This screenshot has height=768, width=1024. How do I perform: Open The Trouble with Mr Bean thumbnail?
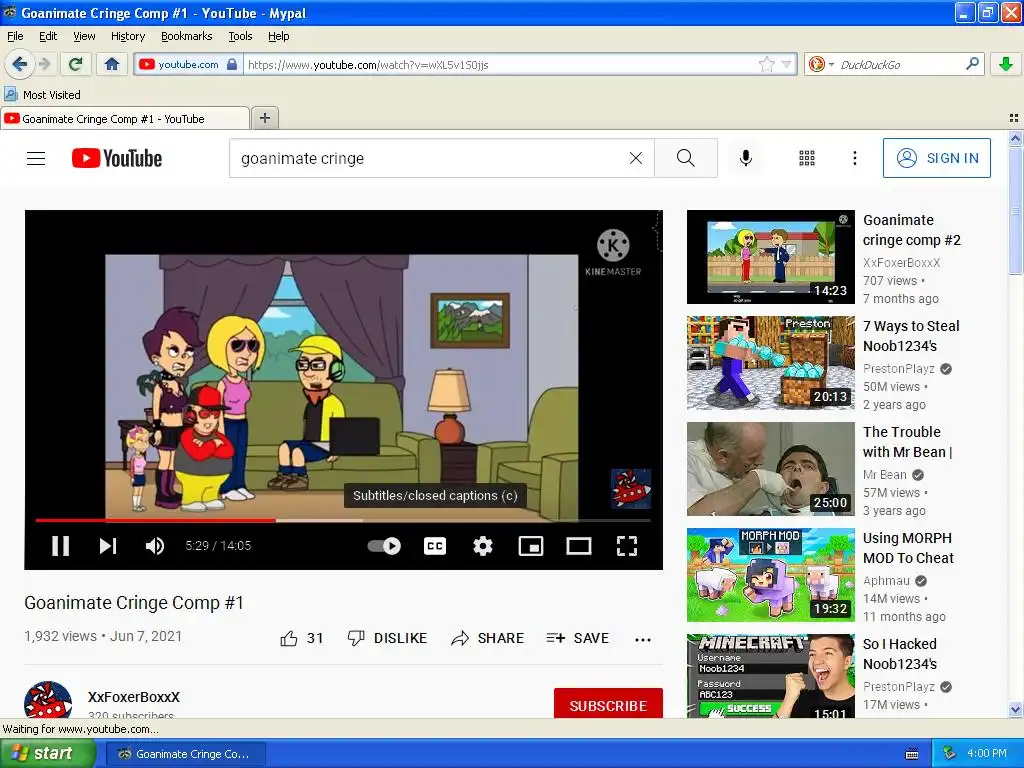coord(771,469)
